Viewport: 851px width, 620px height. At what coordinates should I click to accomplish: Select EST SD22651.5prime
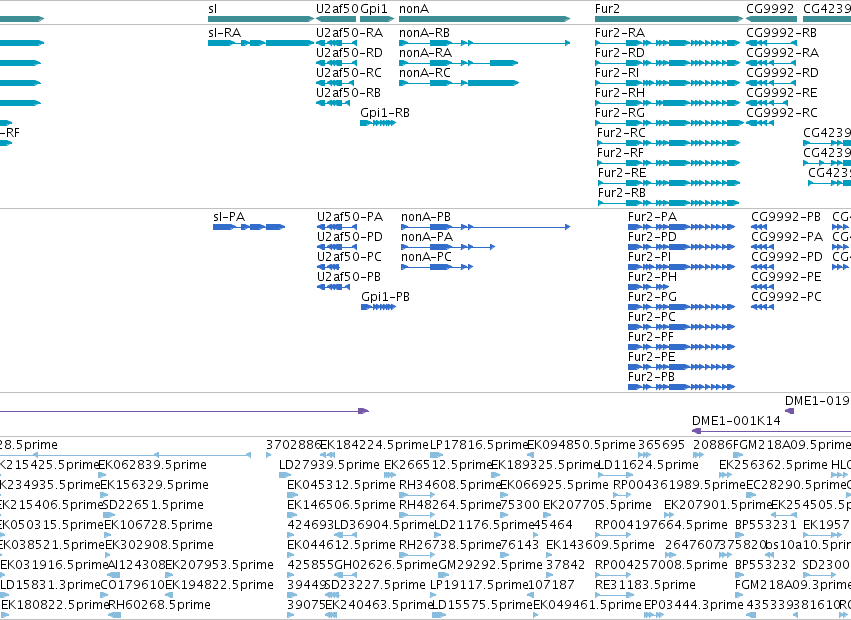(153, 505)
